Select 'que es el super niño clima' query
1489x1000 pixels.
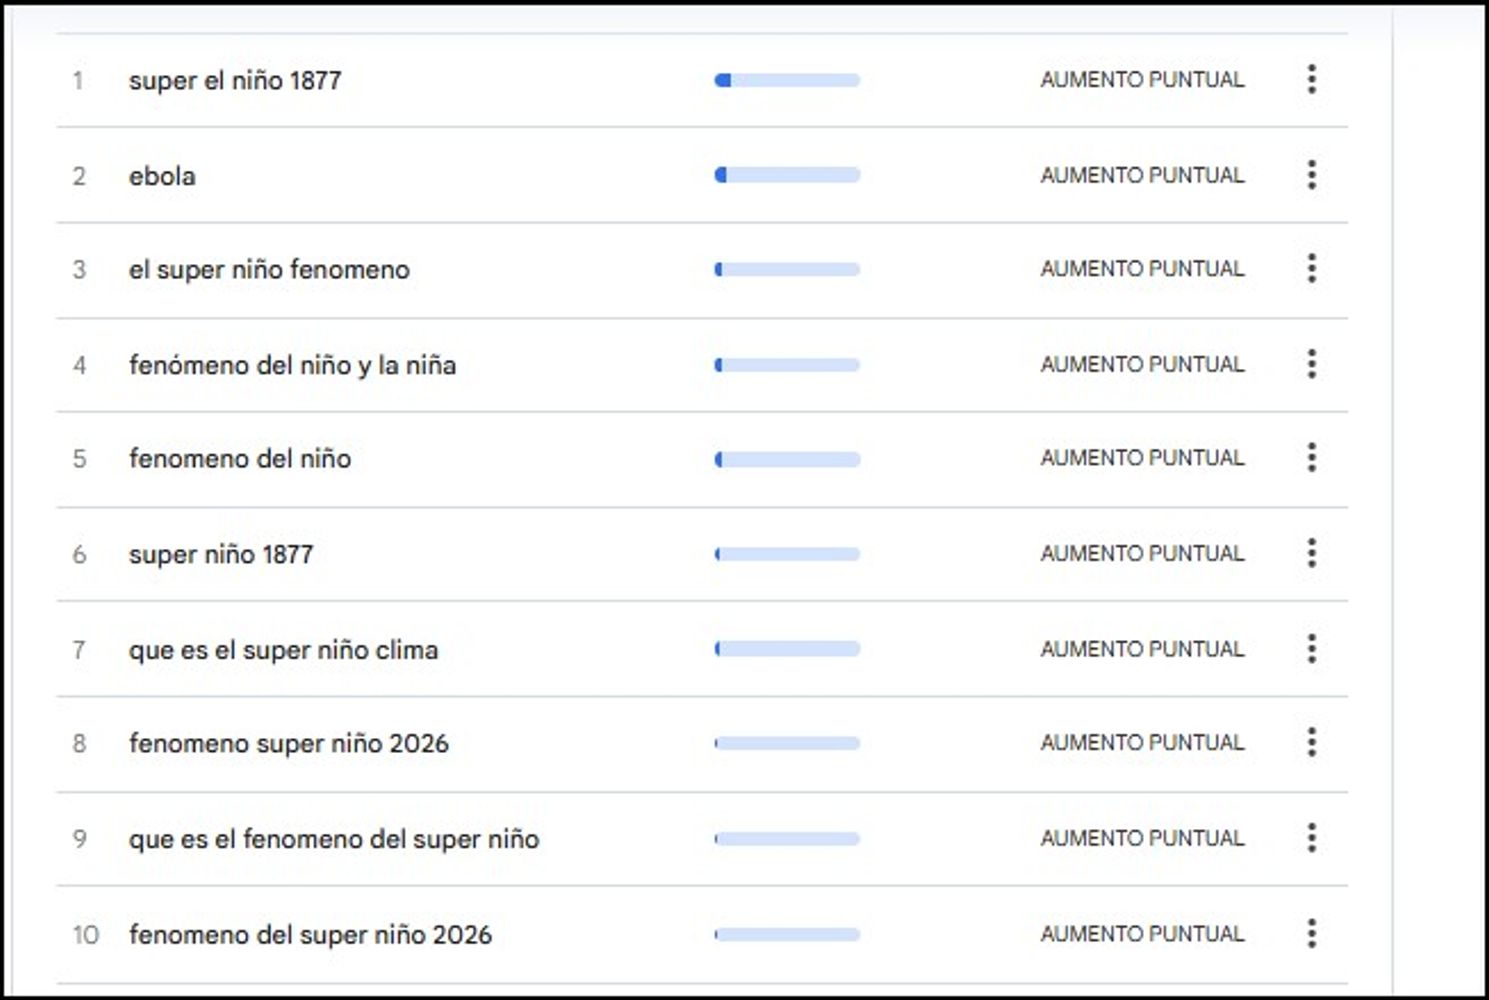[283, 650]
